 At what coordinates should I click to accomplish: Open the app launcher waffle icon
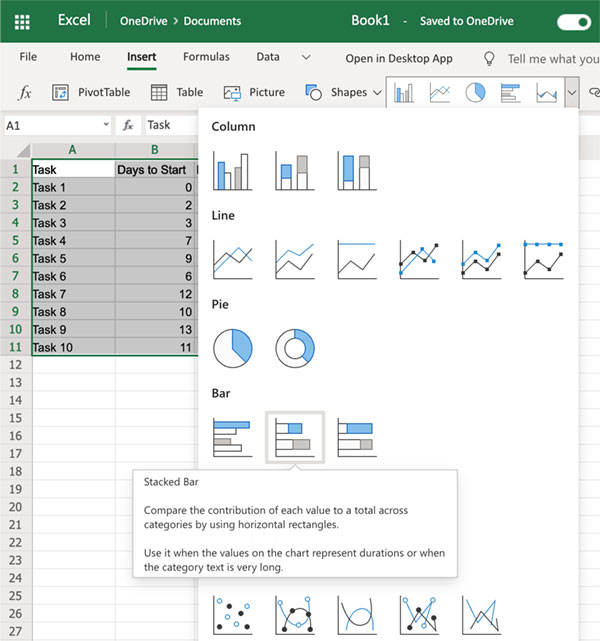[22, 21]
